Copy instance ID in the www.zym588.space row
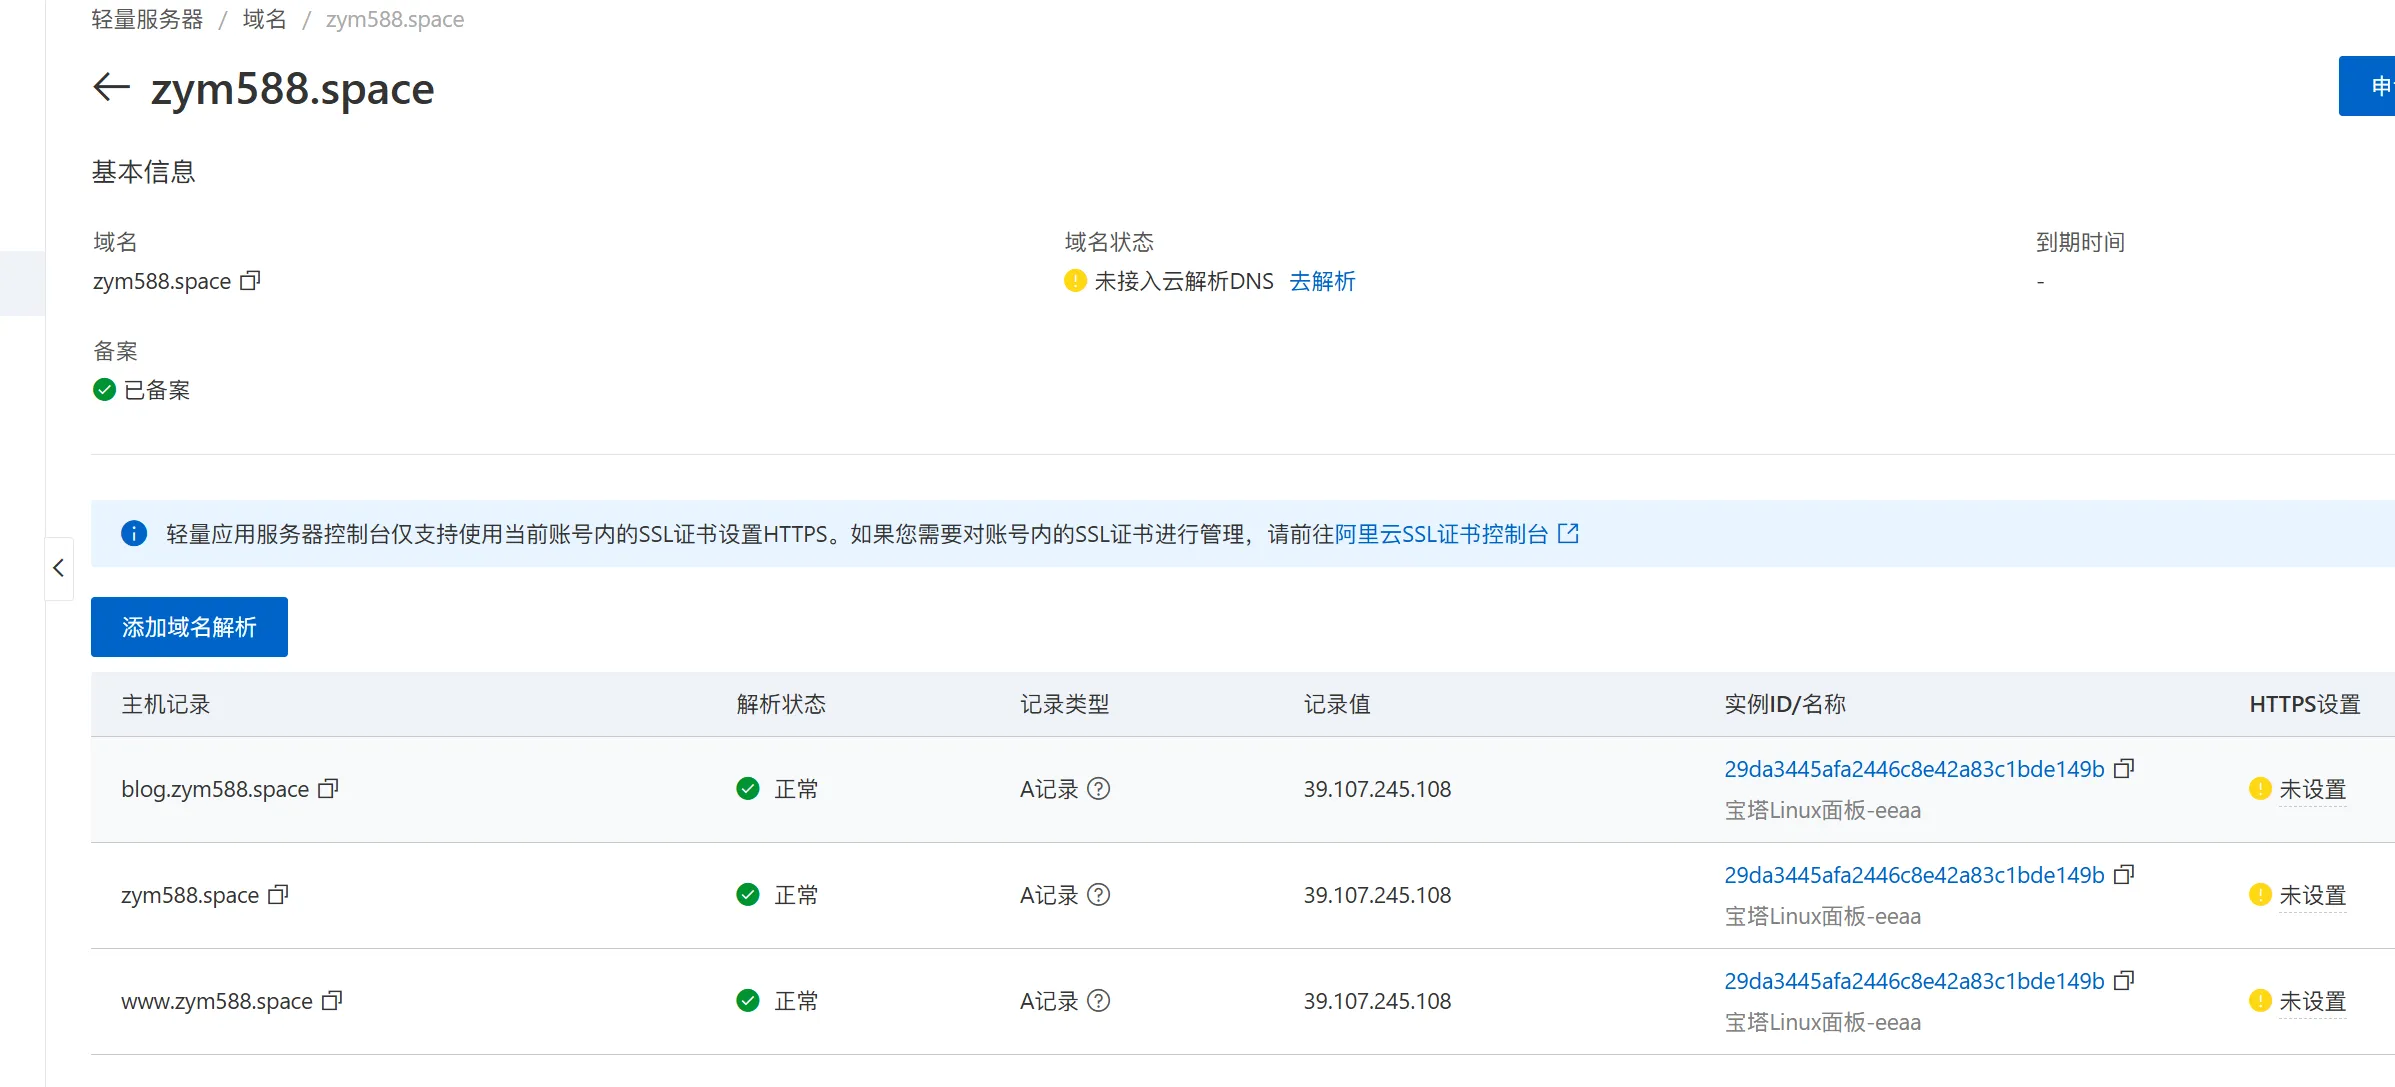The image size is (2395, 1087). pyautogui.click(x=2124, y=981)
